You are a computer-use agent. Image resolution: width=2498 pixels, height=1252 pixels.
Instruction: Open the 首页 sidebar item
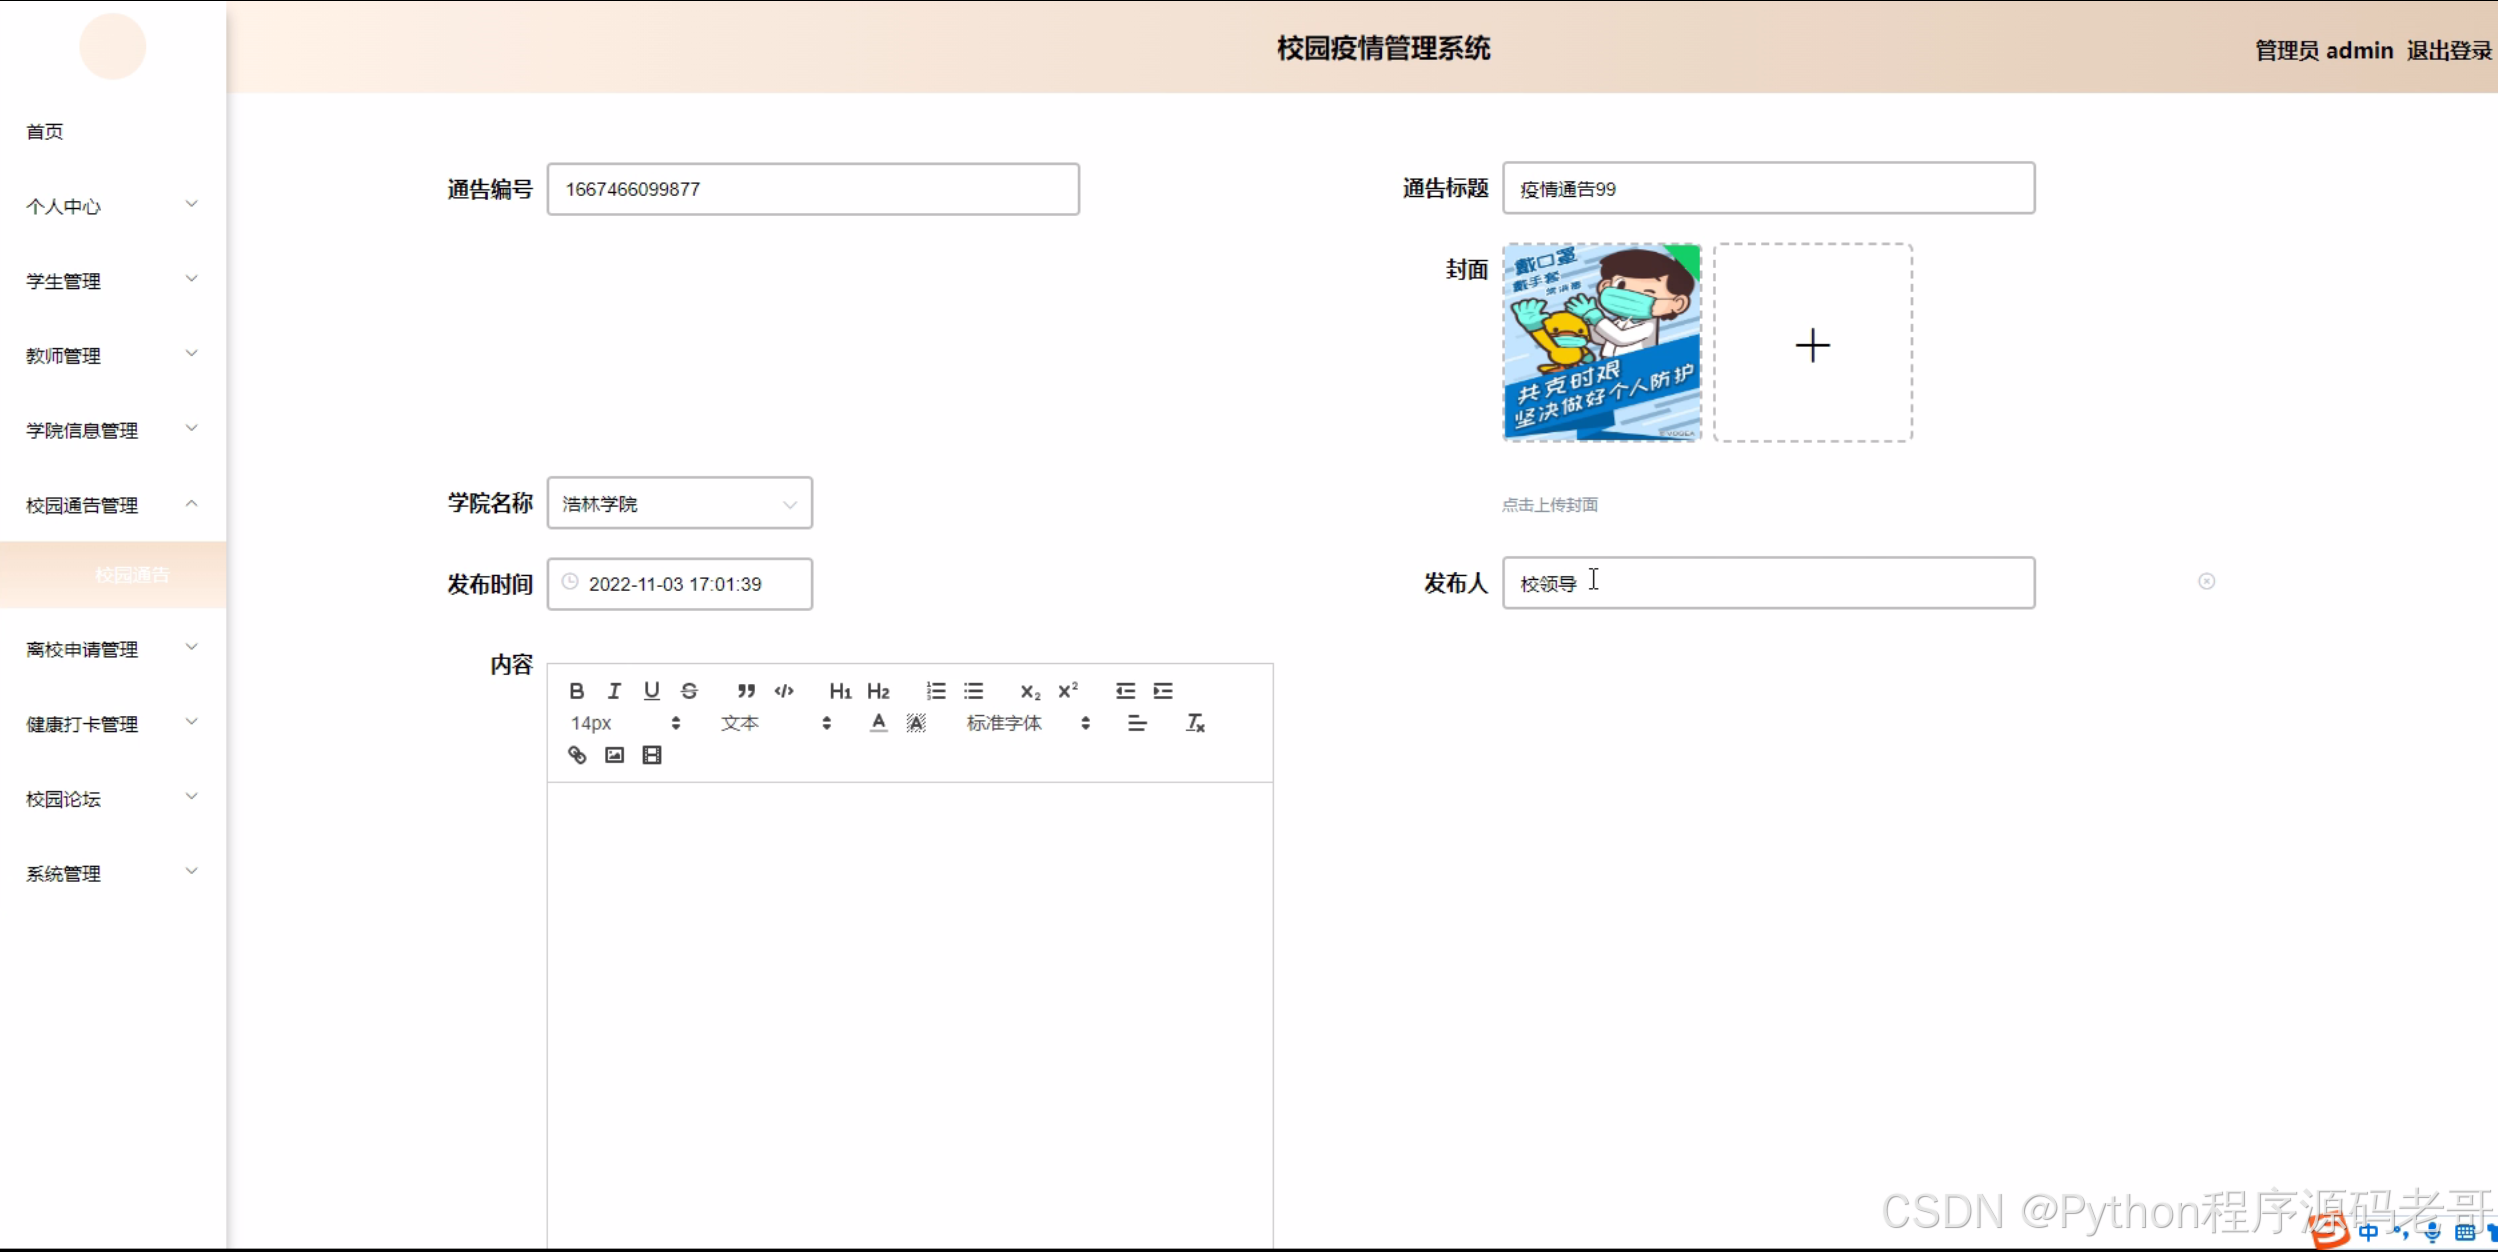pyautogui.click(x=45, y=132)
